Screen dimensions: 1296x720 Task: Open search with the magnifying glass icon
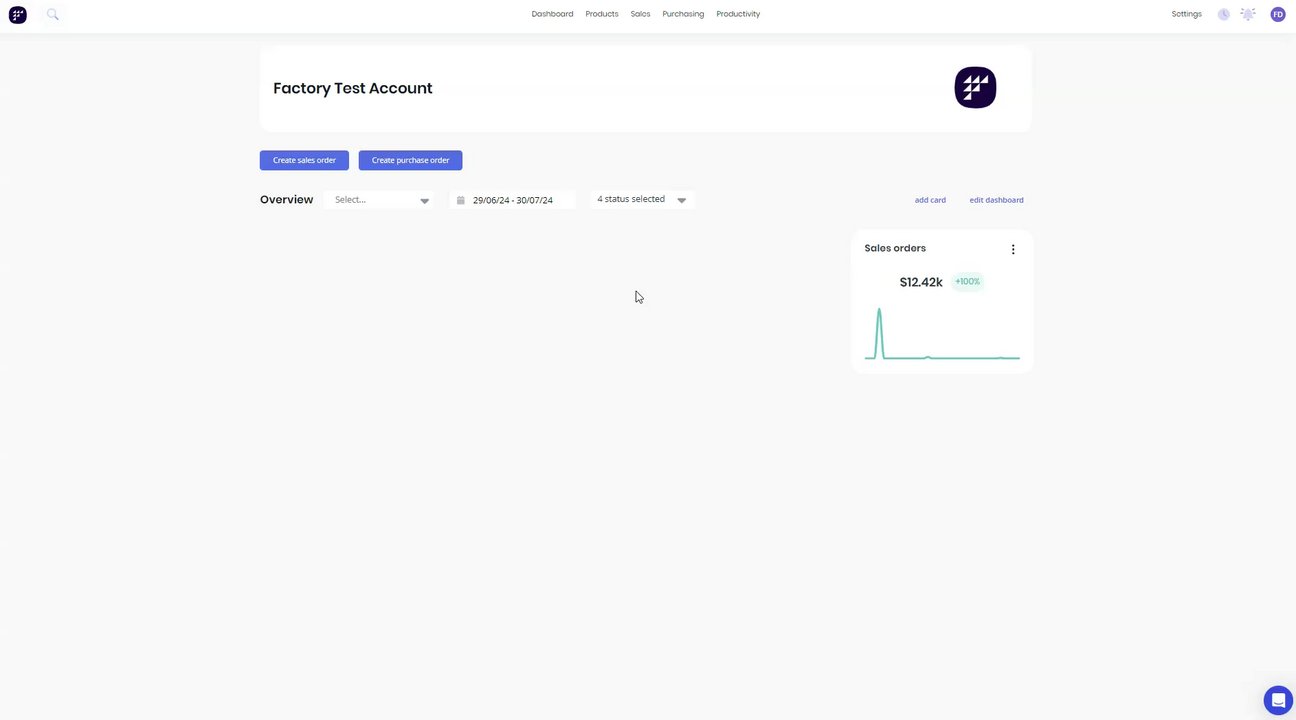coord(53,14)
